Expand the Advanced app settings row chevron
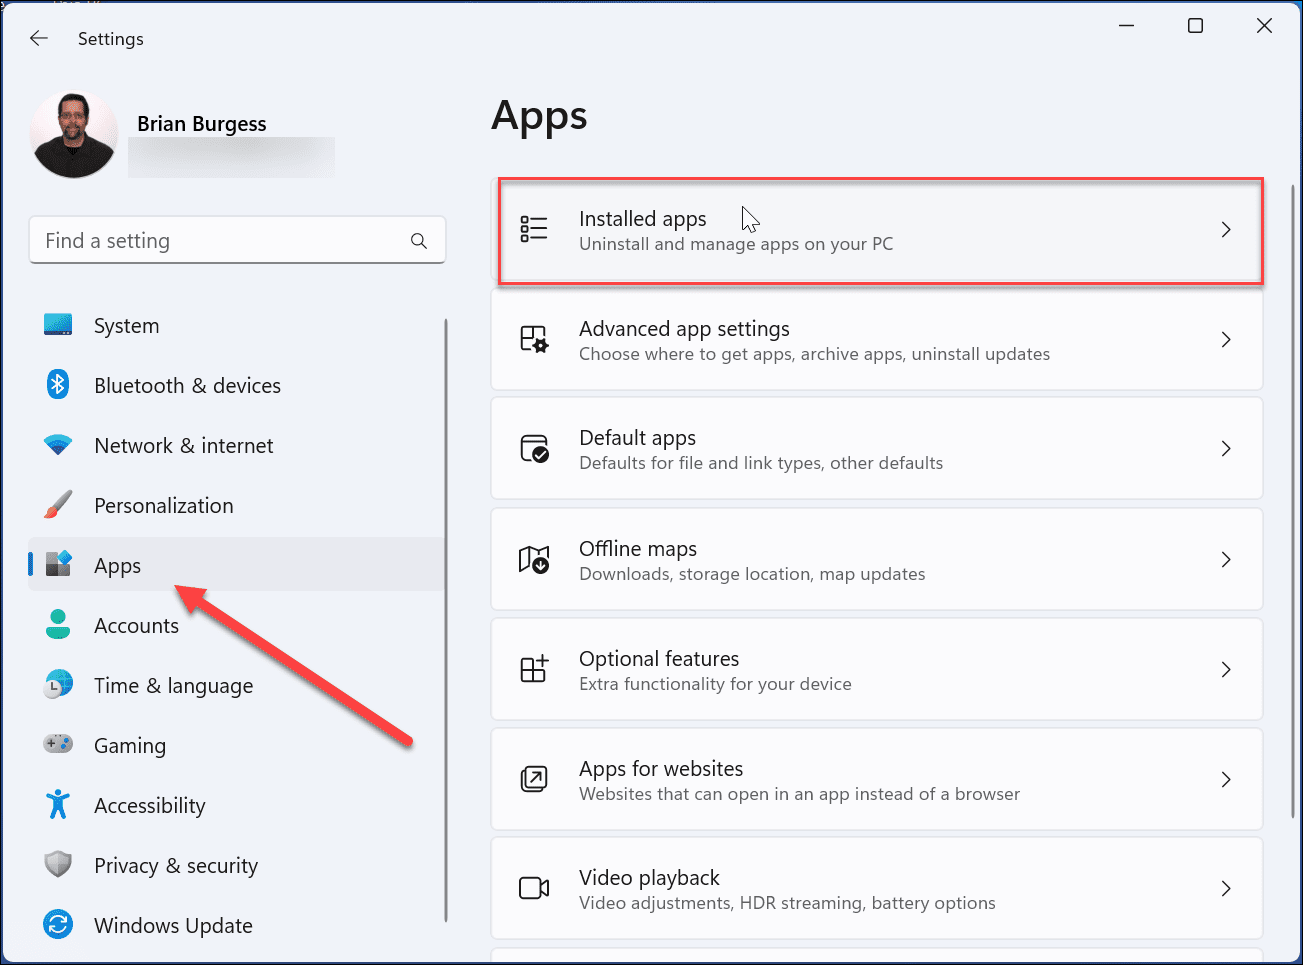The width and height of the screenshot is (1303, 965). point(1226,339)
